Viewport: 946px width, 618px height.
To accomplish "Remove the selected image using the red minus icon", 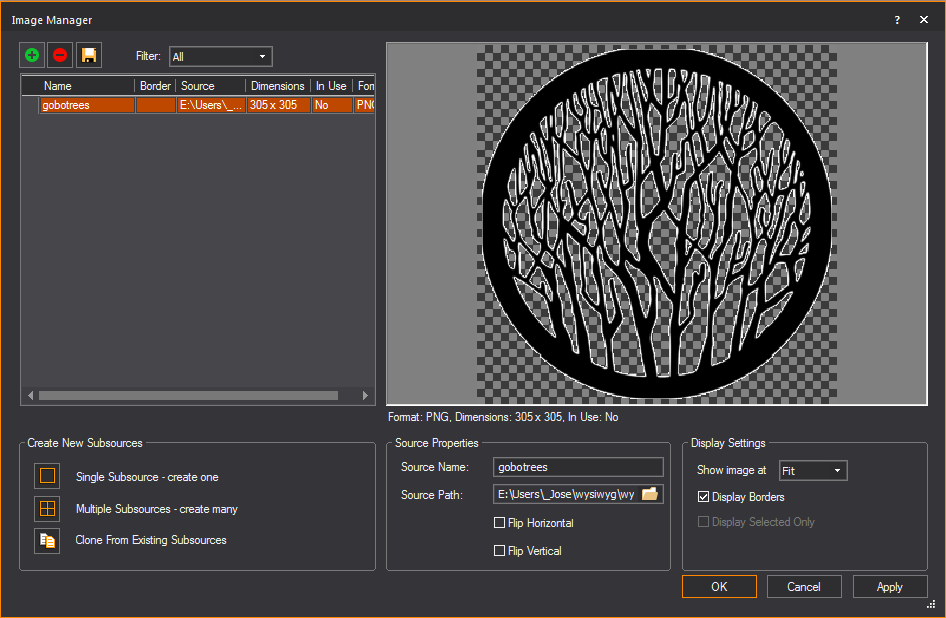I will (x=59, y=55).
